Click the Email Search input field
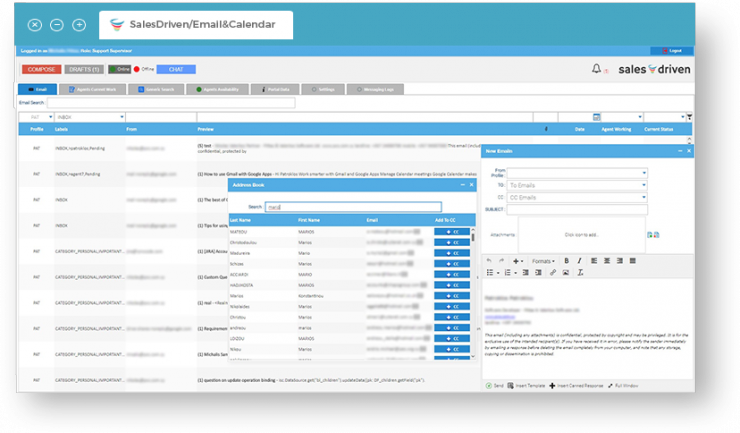740x433 pixels. tap(171, 102)
